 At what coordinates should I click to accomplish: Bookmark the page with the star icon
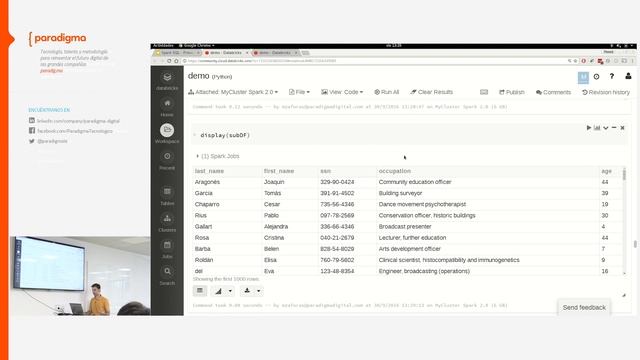coord(575,61)
